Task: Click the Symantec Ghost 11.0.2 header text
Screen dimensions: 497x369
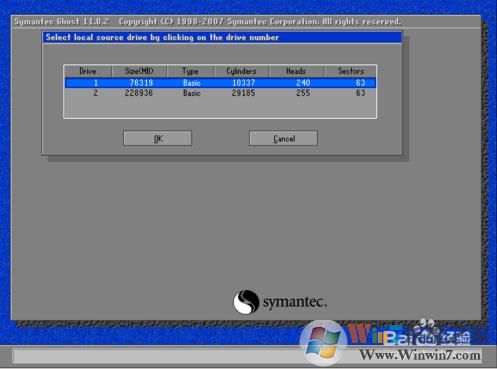Action: 61,21
